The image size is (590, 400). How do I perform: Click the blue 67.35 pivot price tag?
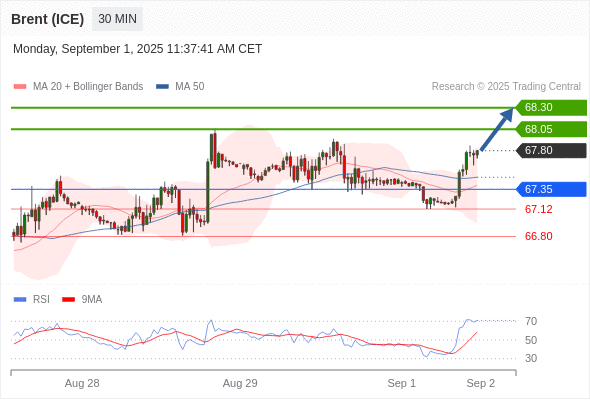click(x=551, y=189)
